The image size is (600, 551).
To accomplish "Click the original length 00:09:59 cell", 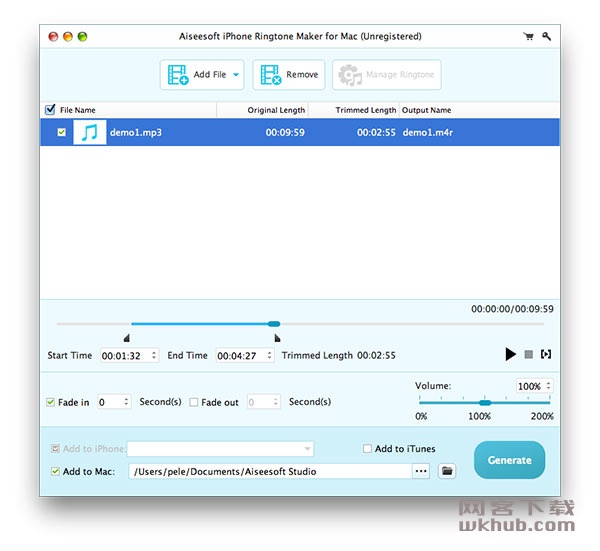I will pos(285,132).
